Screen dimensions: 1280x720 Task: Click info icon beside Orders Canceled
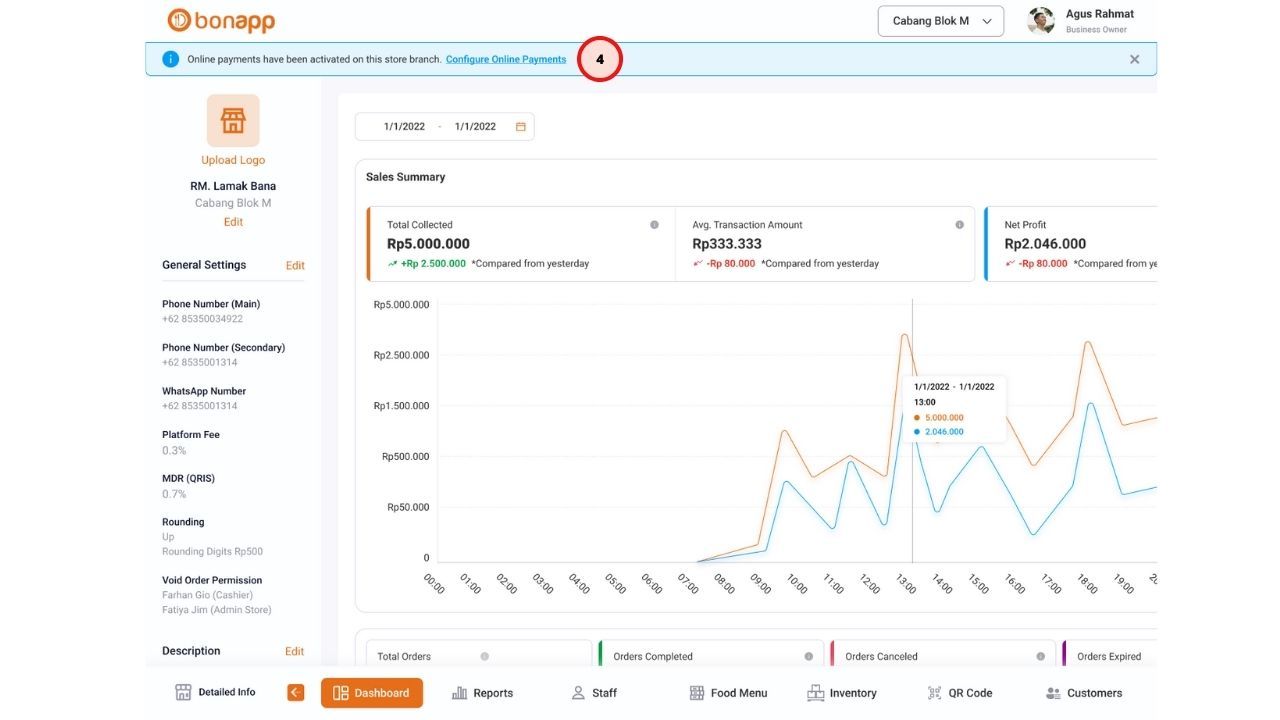pyautogui.click(x=1040, y=657)
